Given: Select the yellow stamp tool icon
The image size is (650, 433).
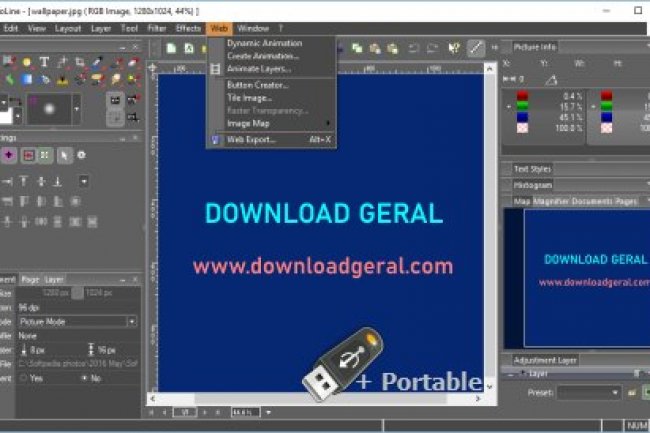Looking at the screenshot, I should click(62, 80).
